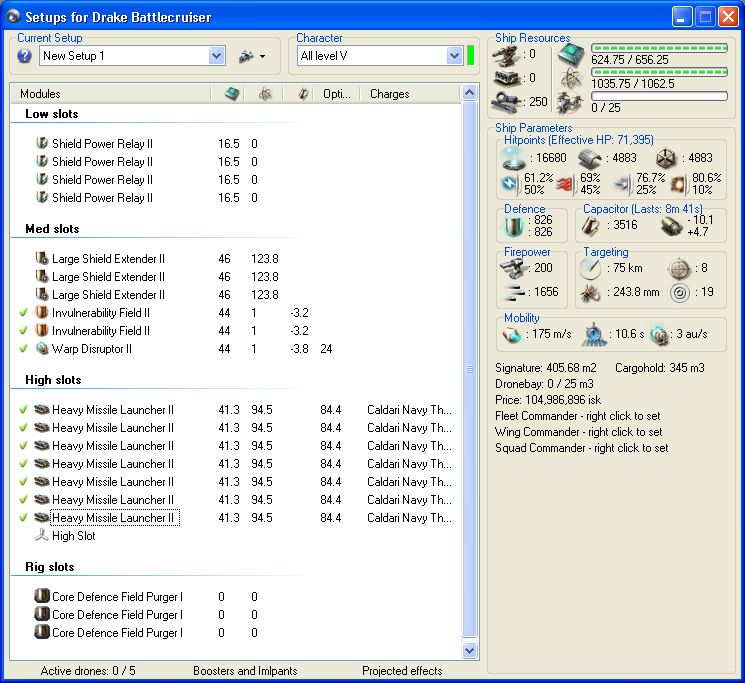
Task: Toggle the second Invulnerability Field II checkmark
Action: pyautogui.click(x=23, y=331)
